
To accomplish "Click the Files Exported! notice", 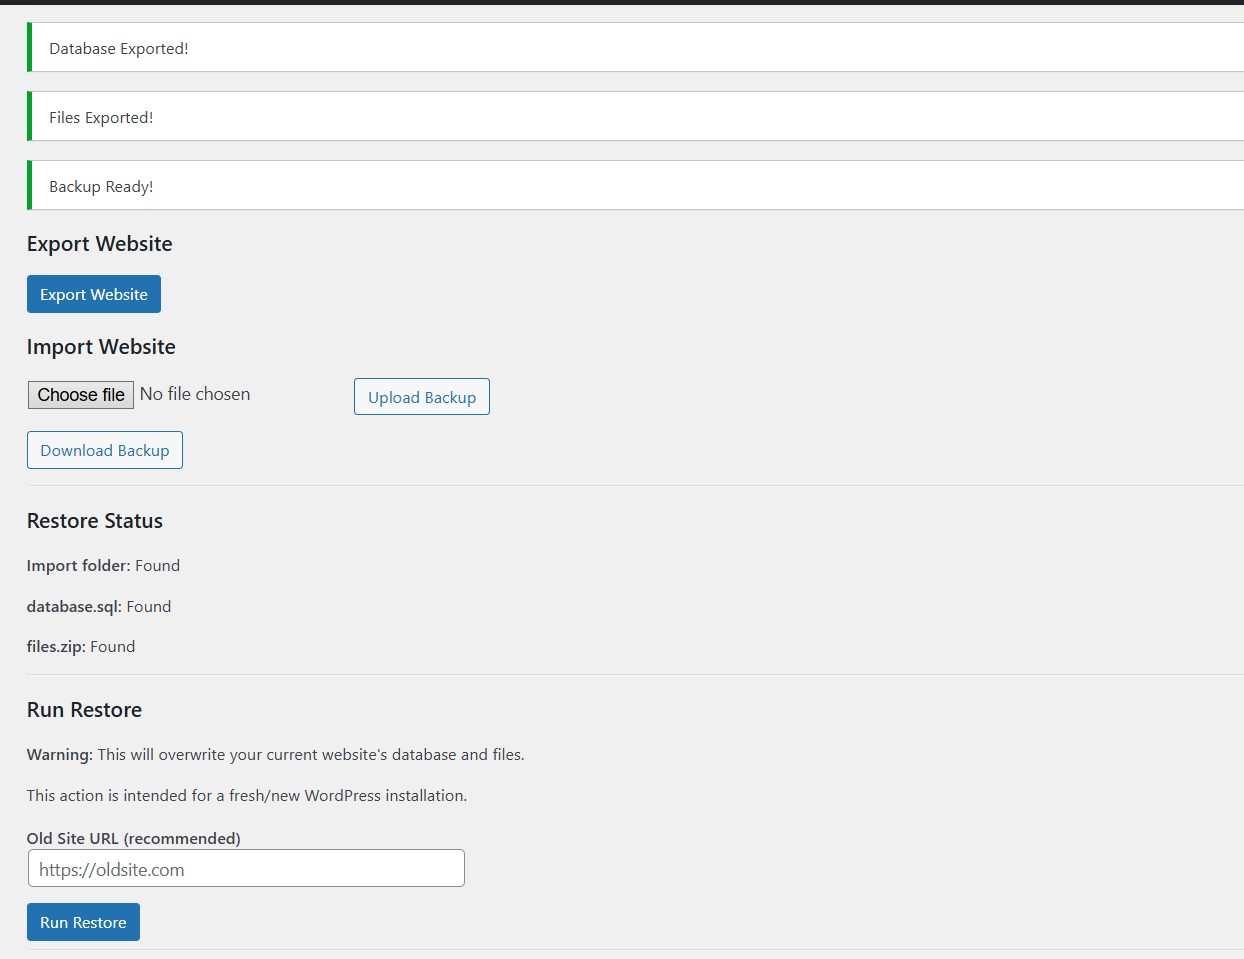I will (x=101, y=117).
